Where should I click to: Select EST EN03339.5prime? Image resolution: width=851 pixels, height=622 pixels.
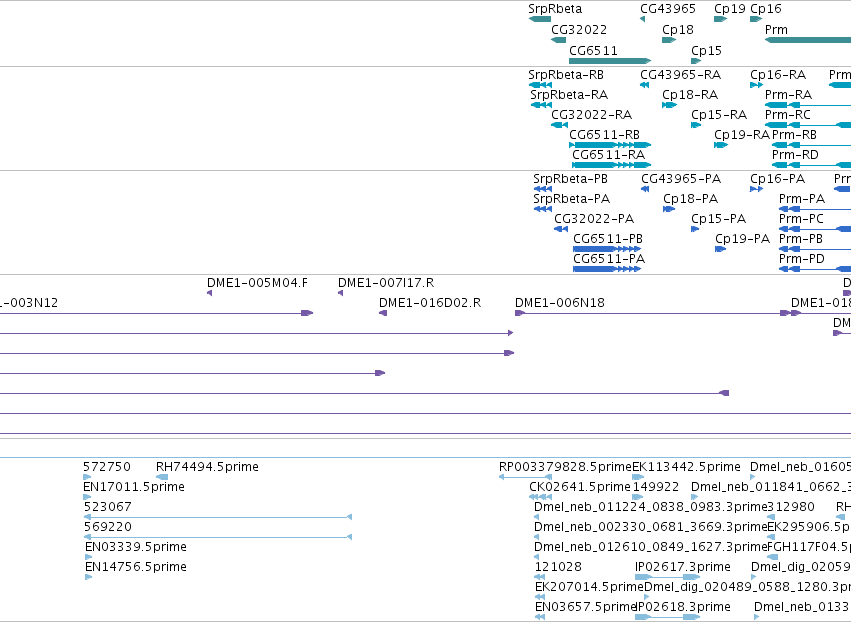click(136, 548)
